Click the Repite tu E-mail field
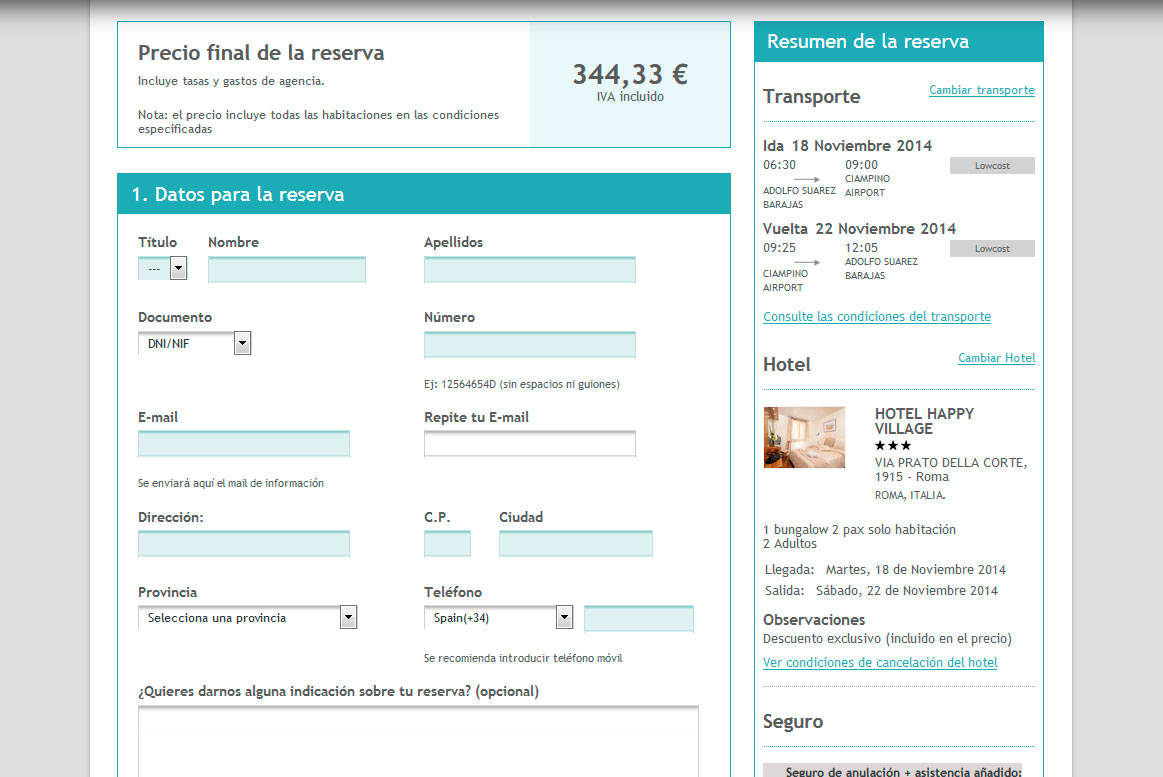Screen dimensions: 1163x777 (529, 444)
